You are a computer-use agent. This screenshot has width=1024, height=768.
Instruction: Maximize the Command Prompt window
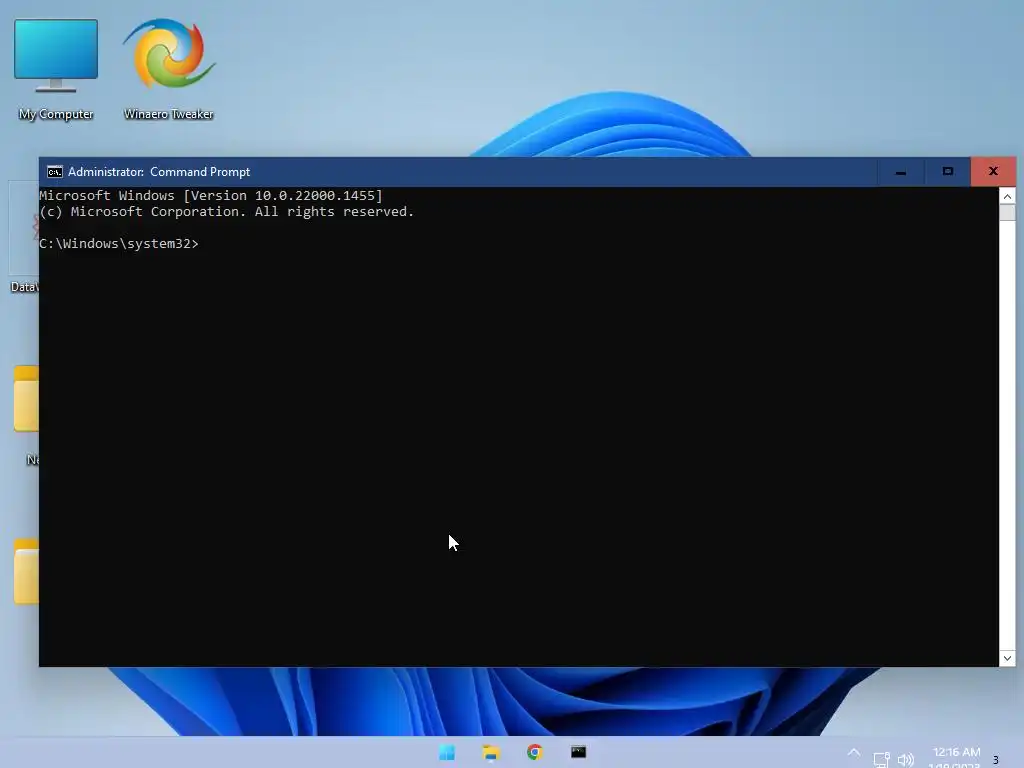tap(948, 172)
